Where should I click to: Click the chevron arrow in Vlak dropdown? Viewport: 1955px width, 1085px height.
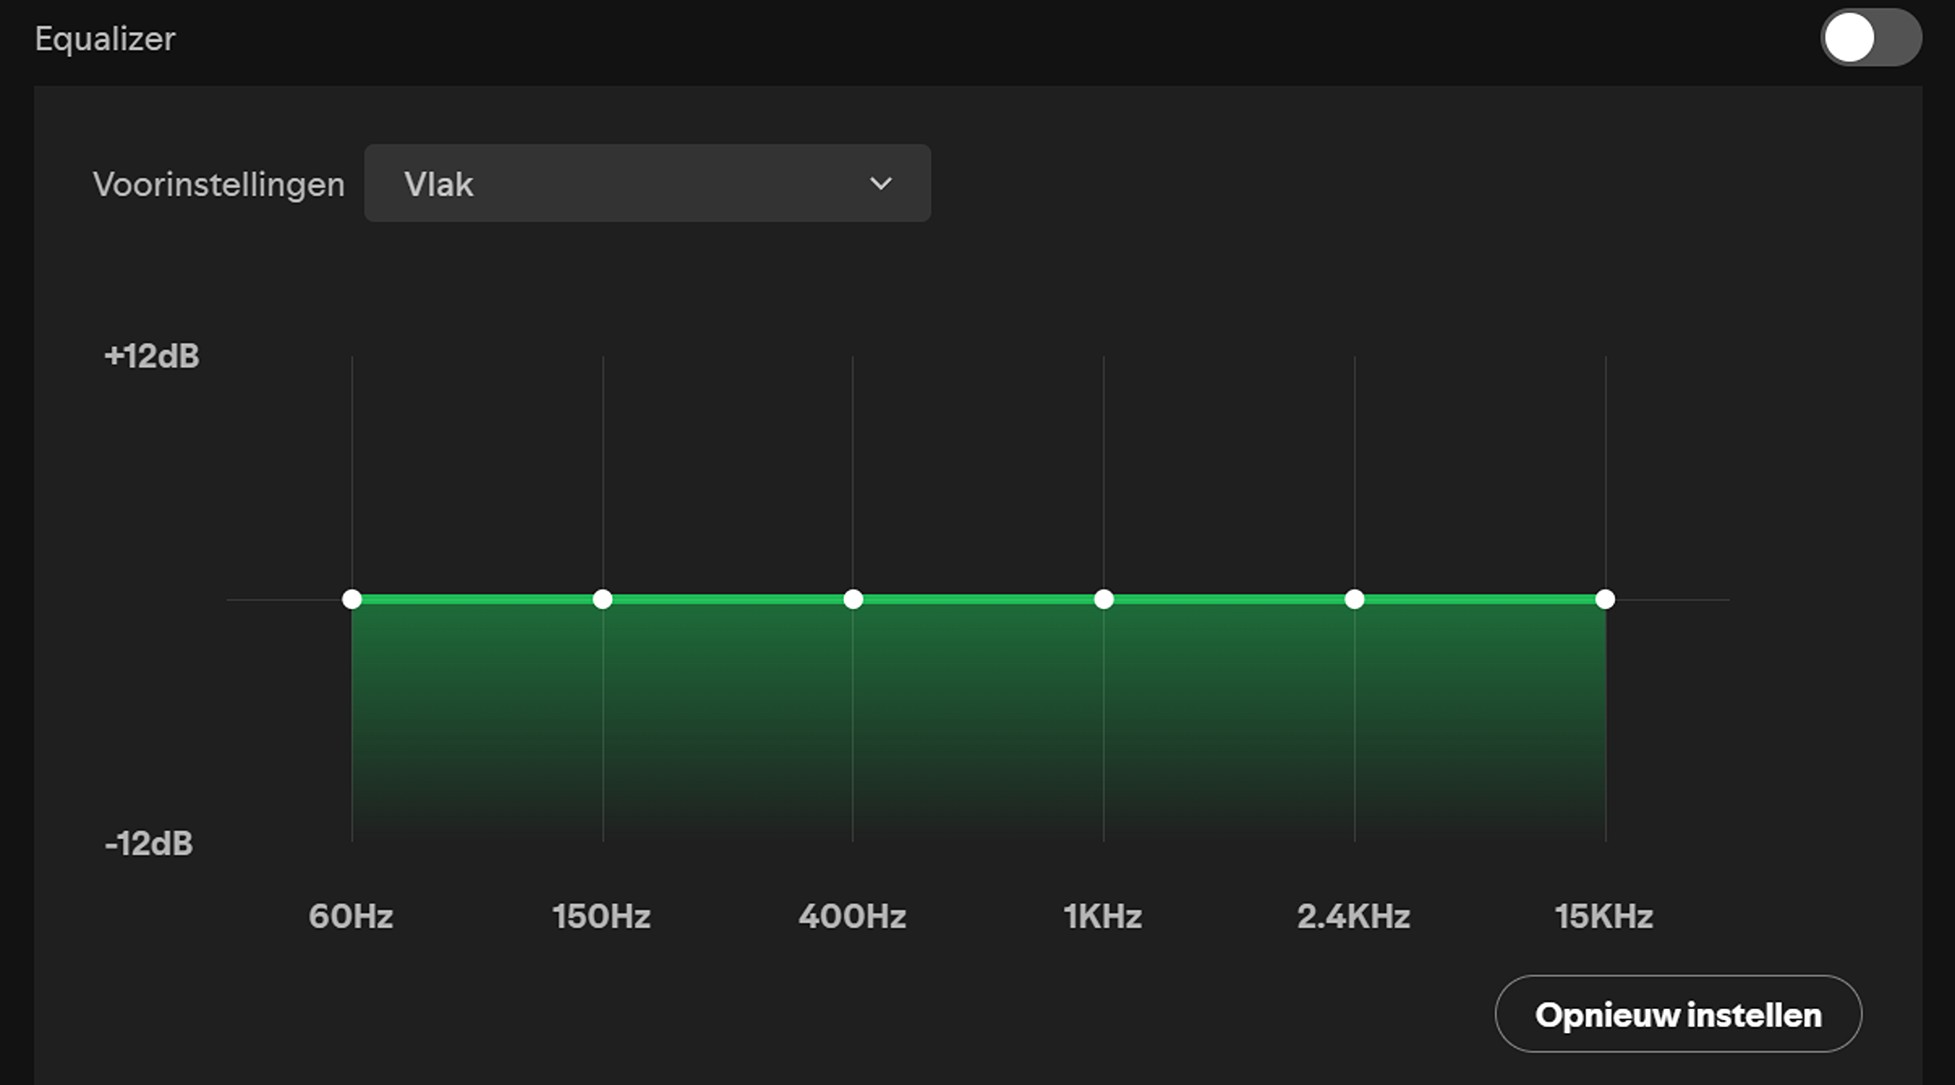click(880, 184)
